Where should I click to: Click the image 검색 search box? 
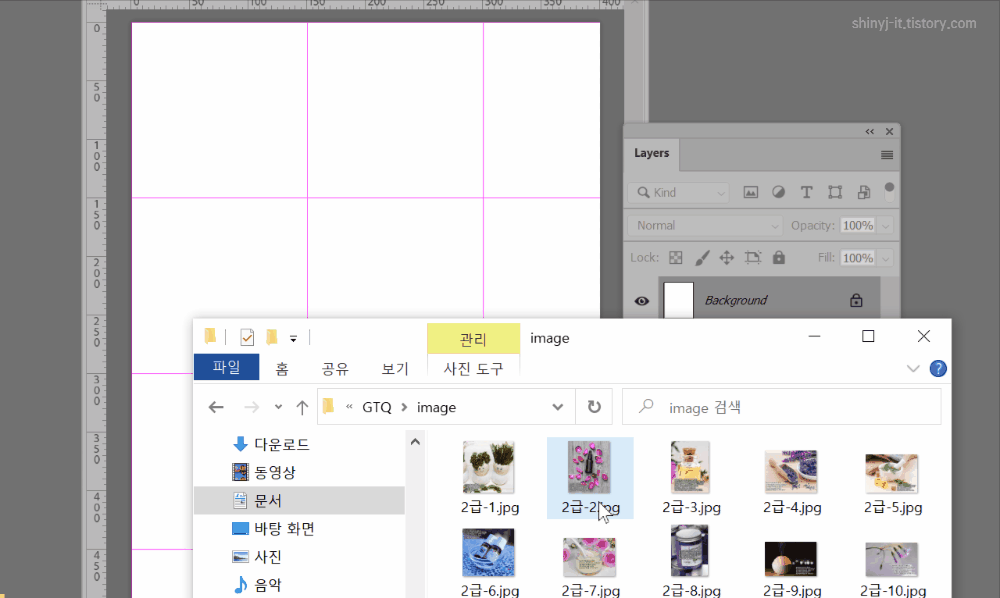[x=781, y=407]
